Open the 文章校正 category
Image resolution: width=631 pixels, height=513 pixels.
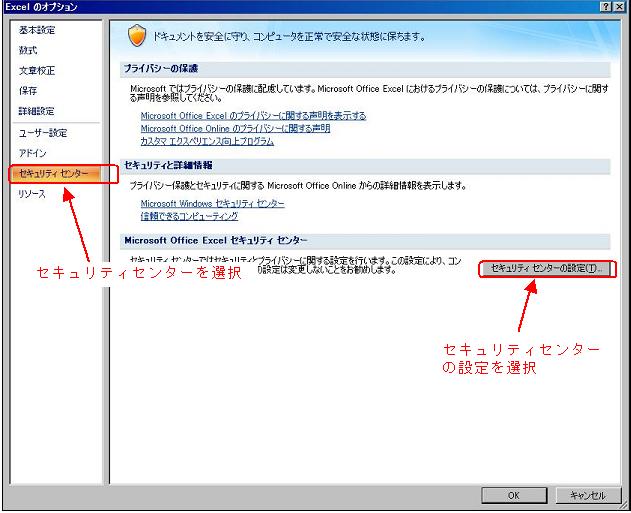click(x=37, y=70)
